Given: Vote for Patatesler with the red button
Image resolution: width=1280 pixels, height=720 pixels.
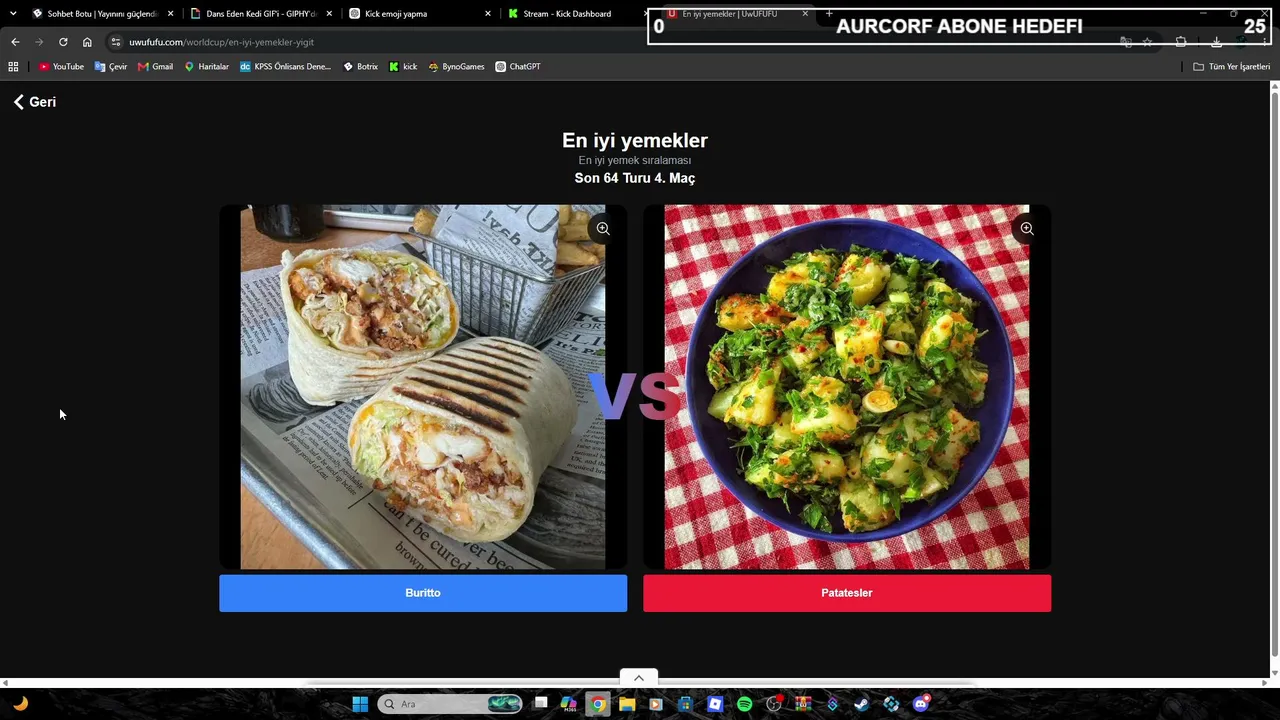Looking at the screenshot, I should (x=847, y=593).
